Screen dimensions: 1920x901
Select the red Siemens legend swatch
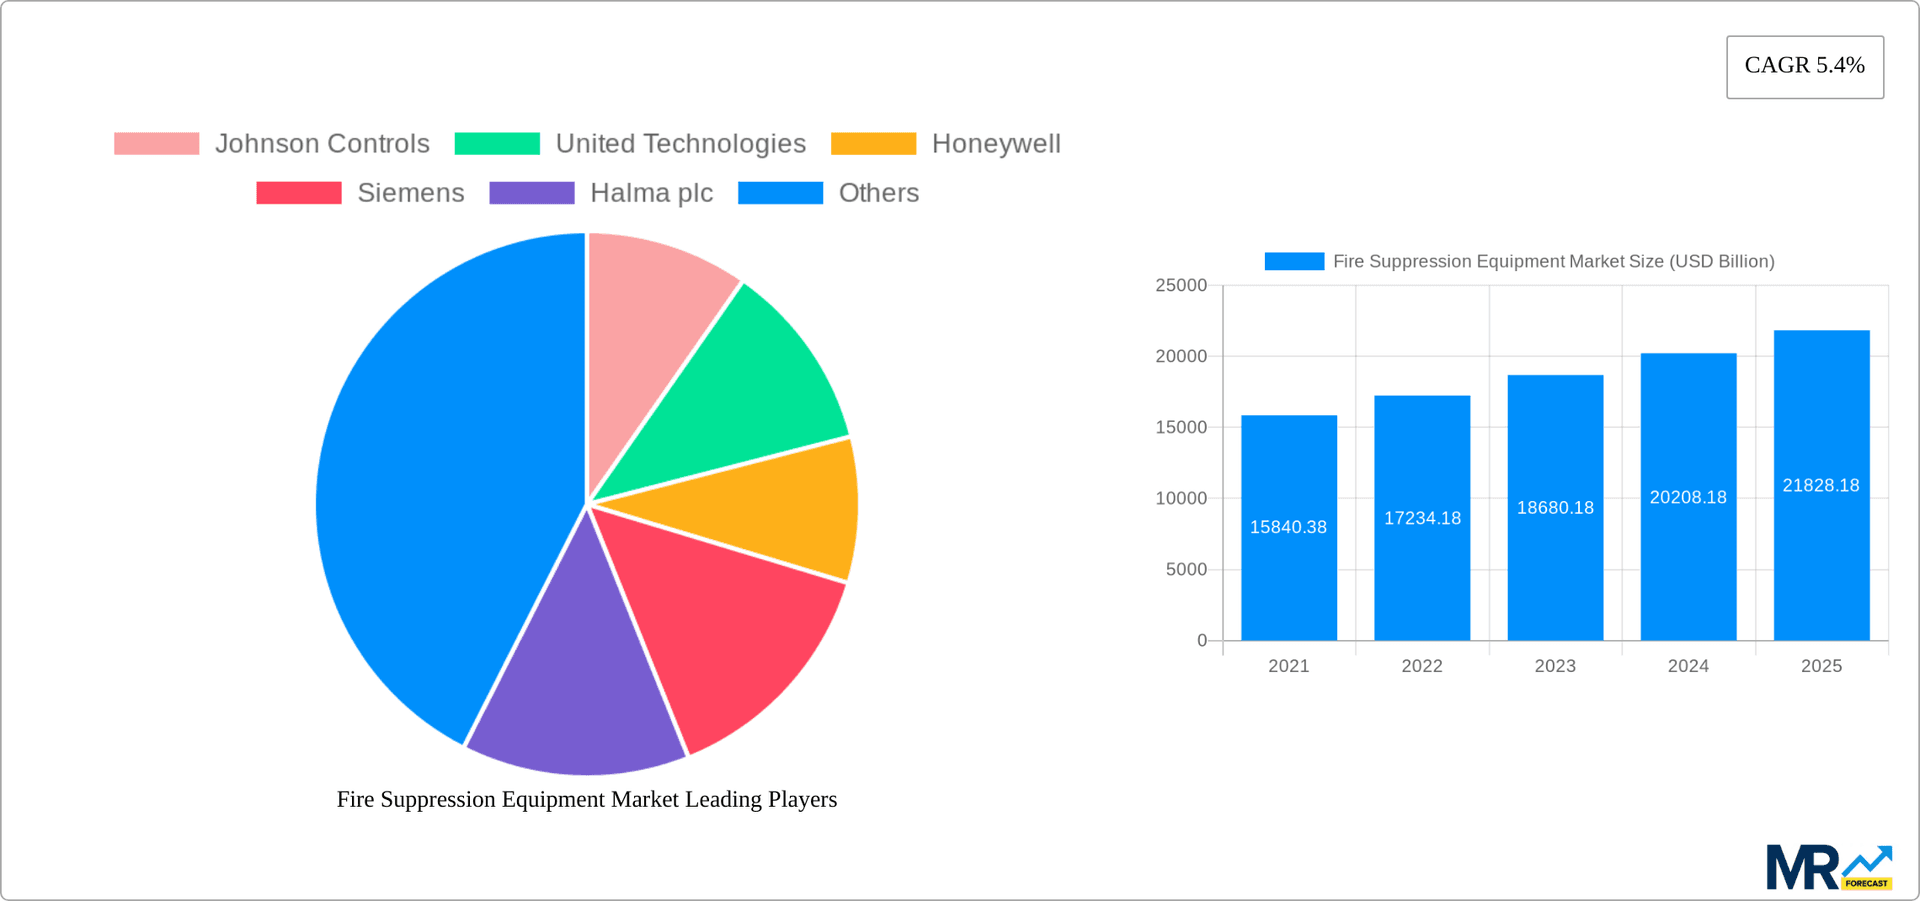(299, 192)
